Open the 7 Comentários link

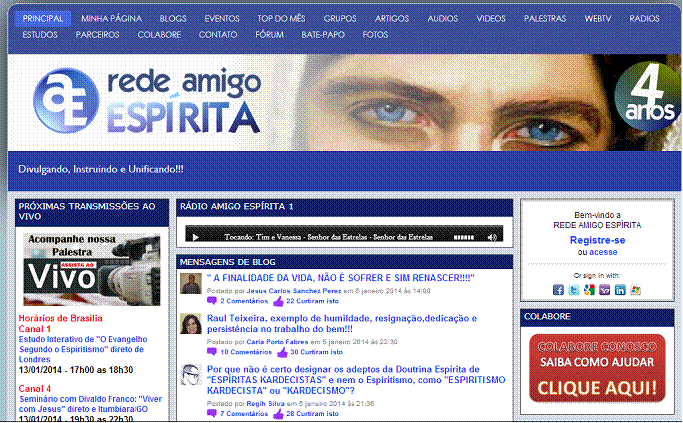(244, 413)
